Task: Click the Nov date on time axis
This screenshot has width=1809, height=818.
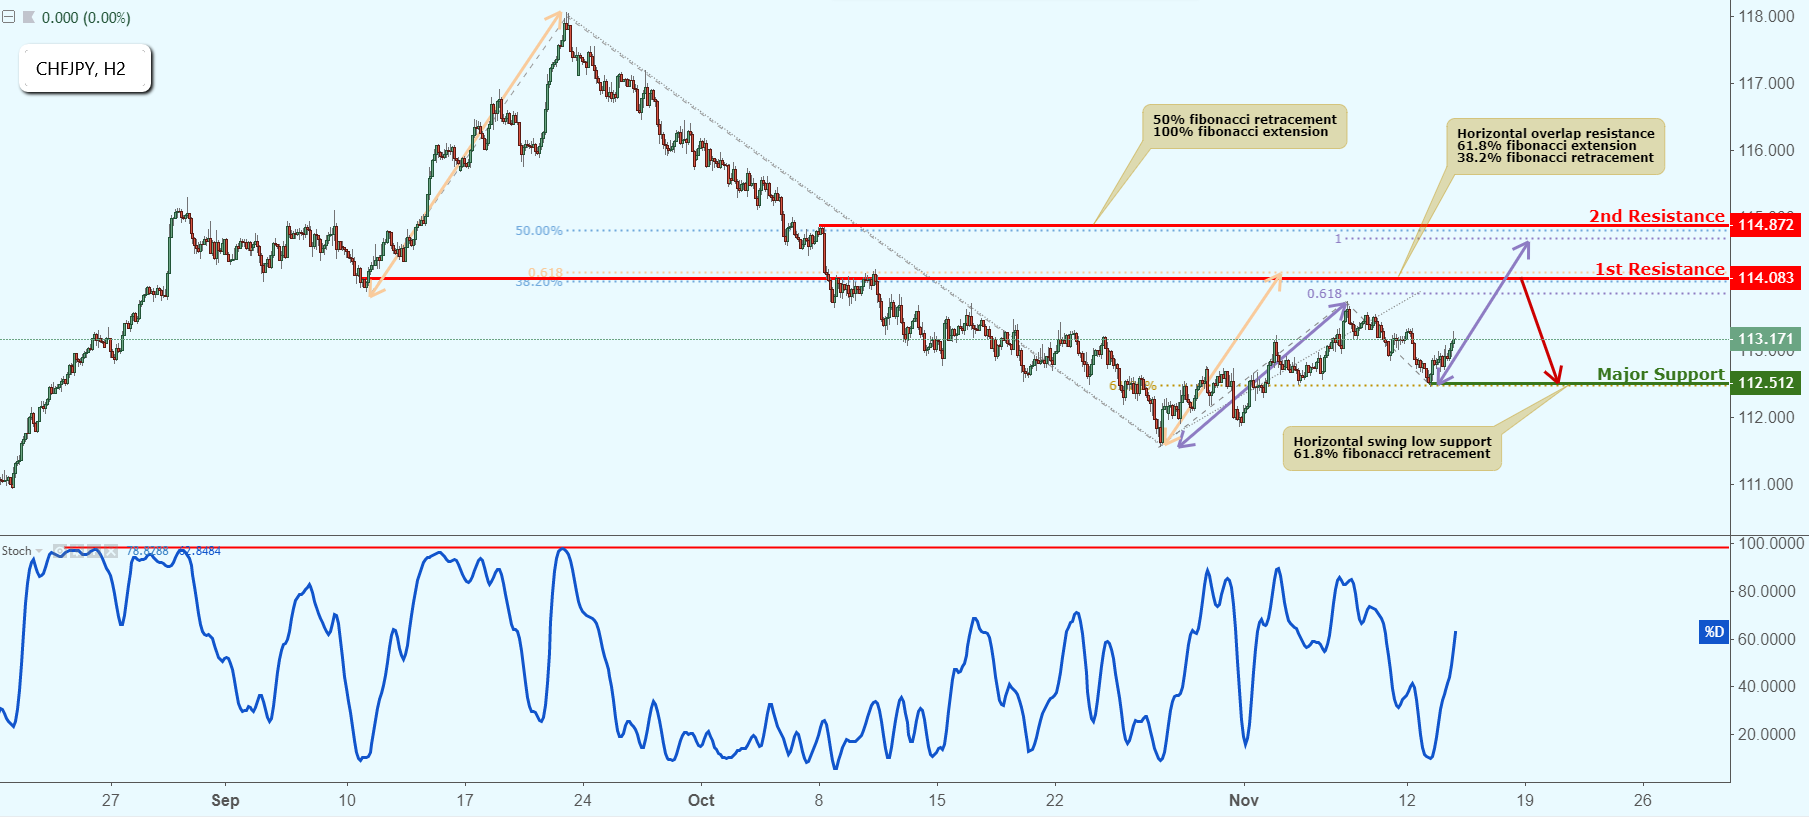Action: (x=1244, y=800)
